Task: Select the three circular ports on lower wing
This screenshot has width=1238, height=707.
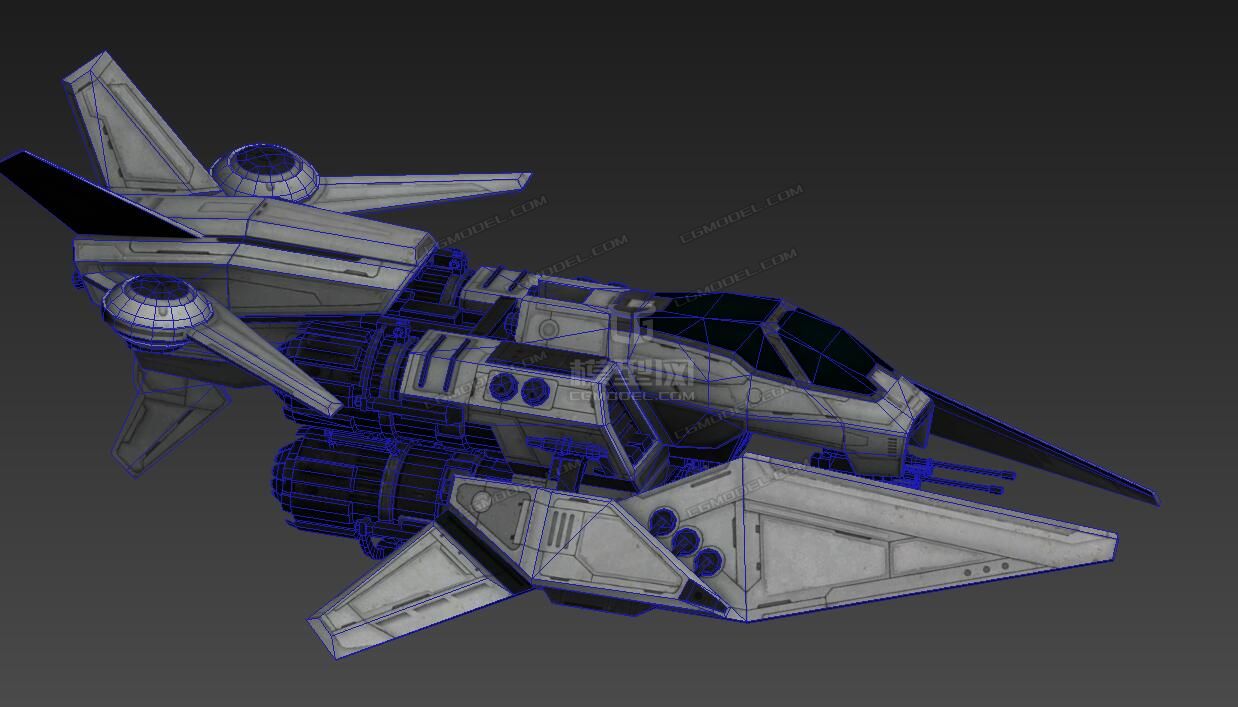Action: 685,540
